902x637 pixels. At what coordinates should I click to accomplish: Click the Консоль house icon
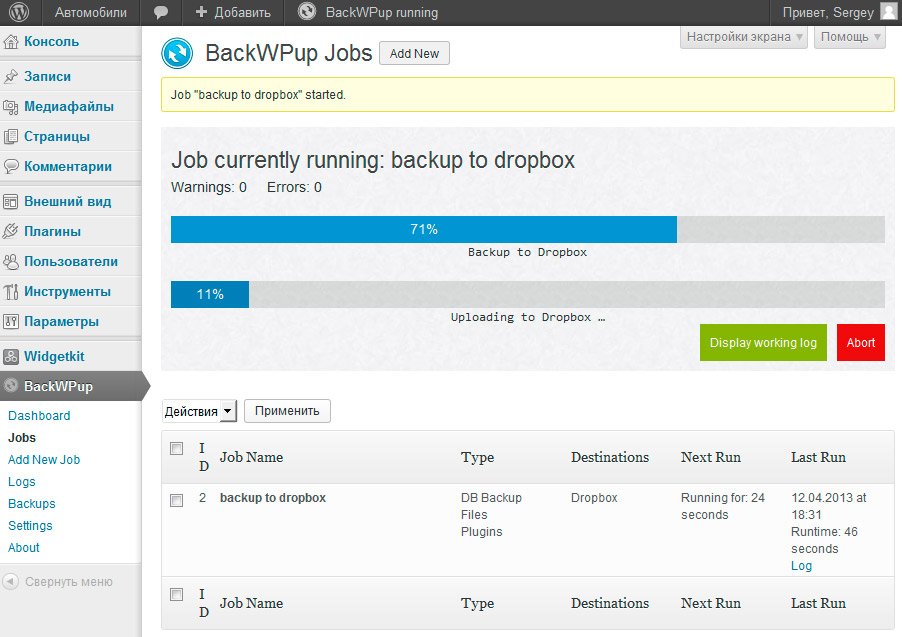click(11, 41)
